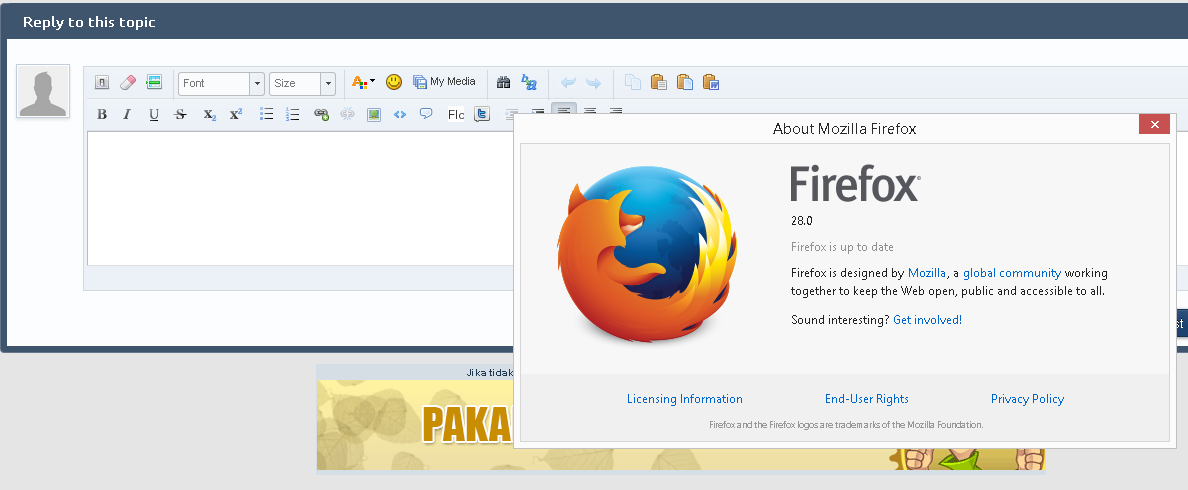
Task: Click the Firefox logo image
Action: [x=648, y=254]
